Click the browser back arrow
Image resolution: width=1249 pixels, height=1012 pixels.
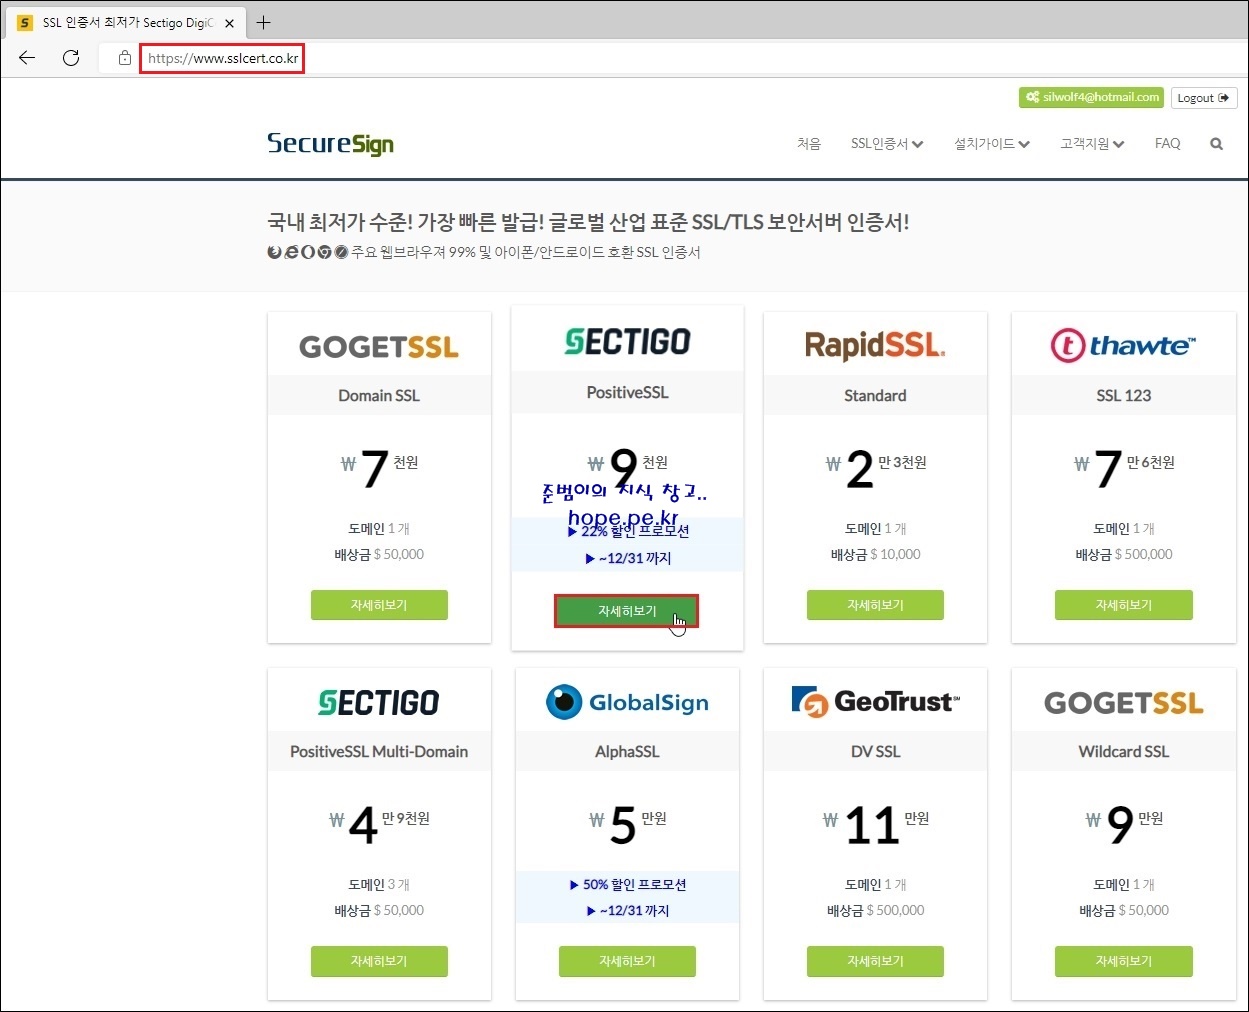(27, 58)
